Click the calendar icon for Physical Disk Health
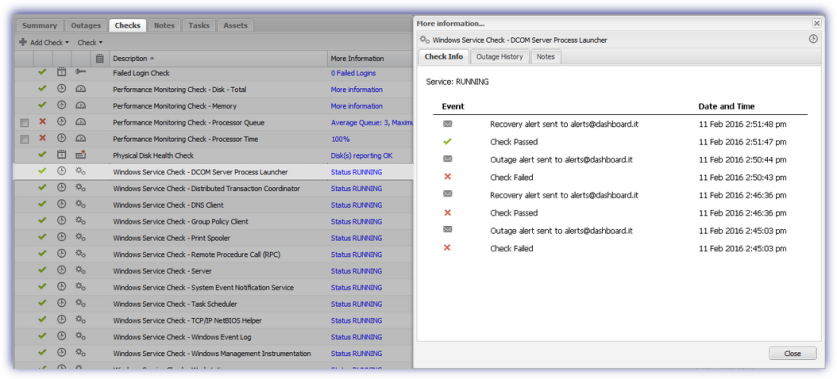The image size is (837, 379). pos(61,155)
